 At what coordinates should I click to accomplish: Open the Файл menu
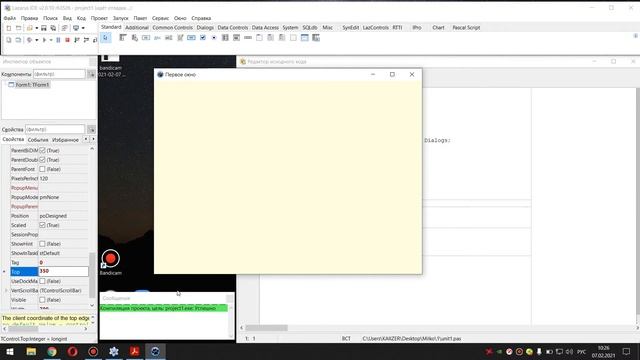[x=10, y=18]
